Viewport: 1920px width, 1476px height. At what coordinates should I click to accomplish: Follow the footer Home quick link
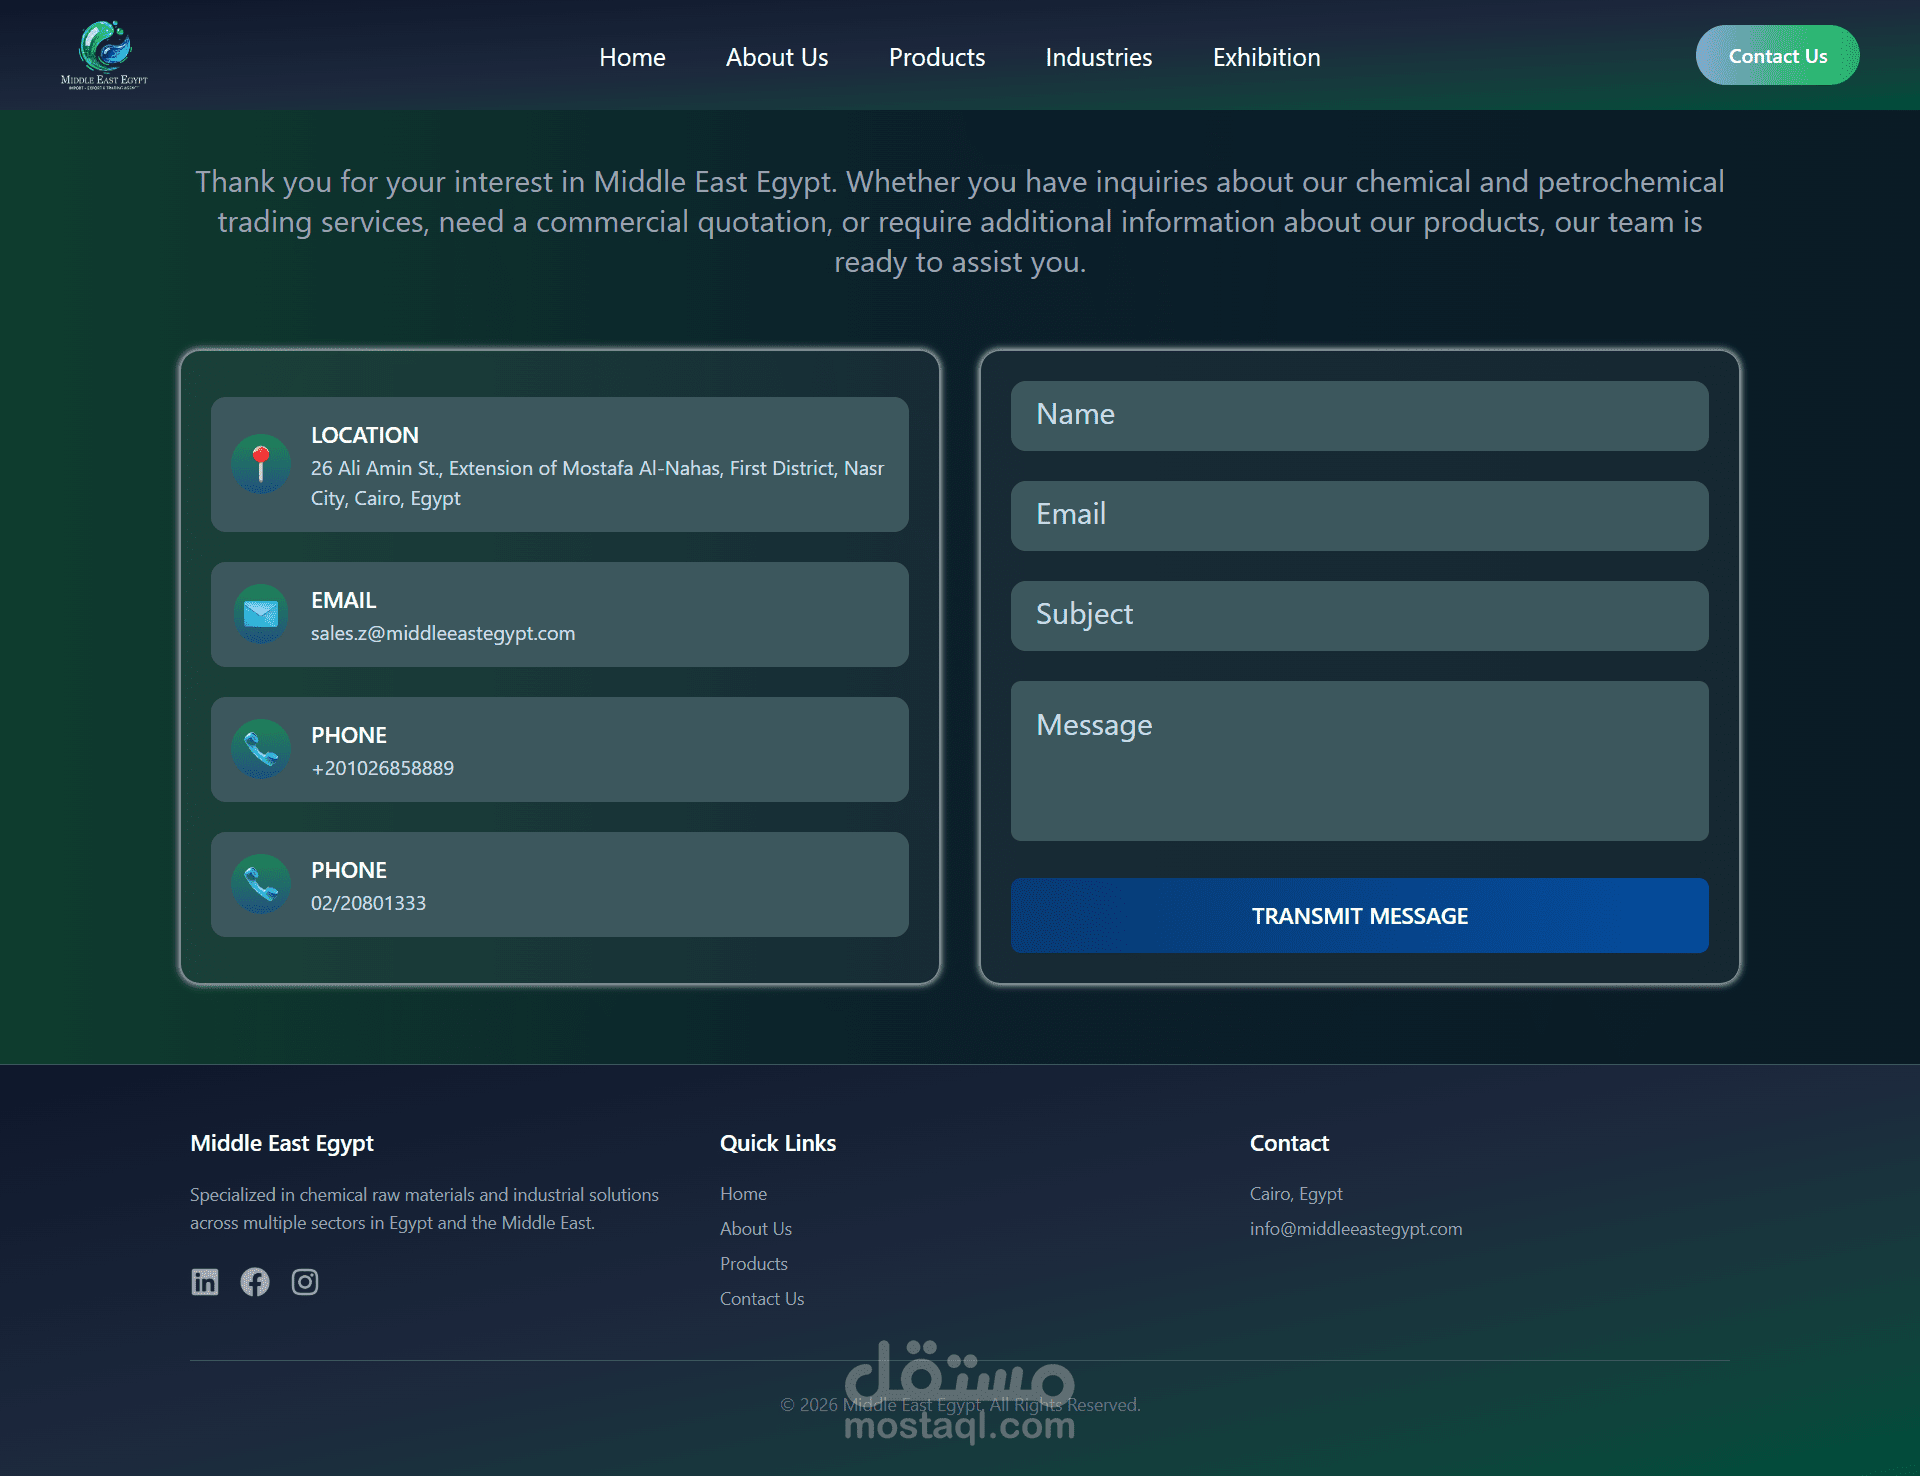click(743, 1193)
